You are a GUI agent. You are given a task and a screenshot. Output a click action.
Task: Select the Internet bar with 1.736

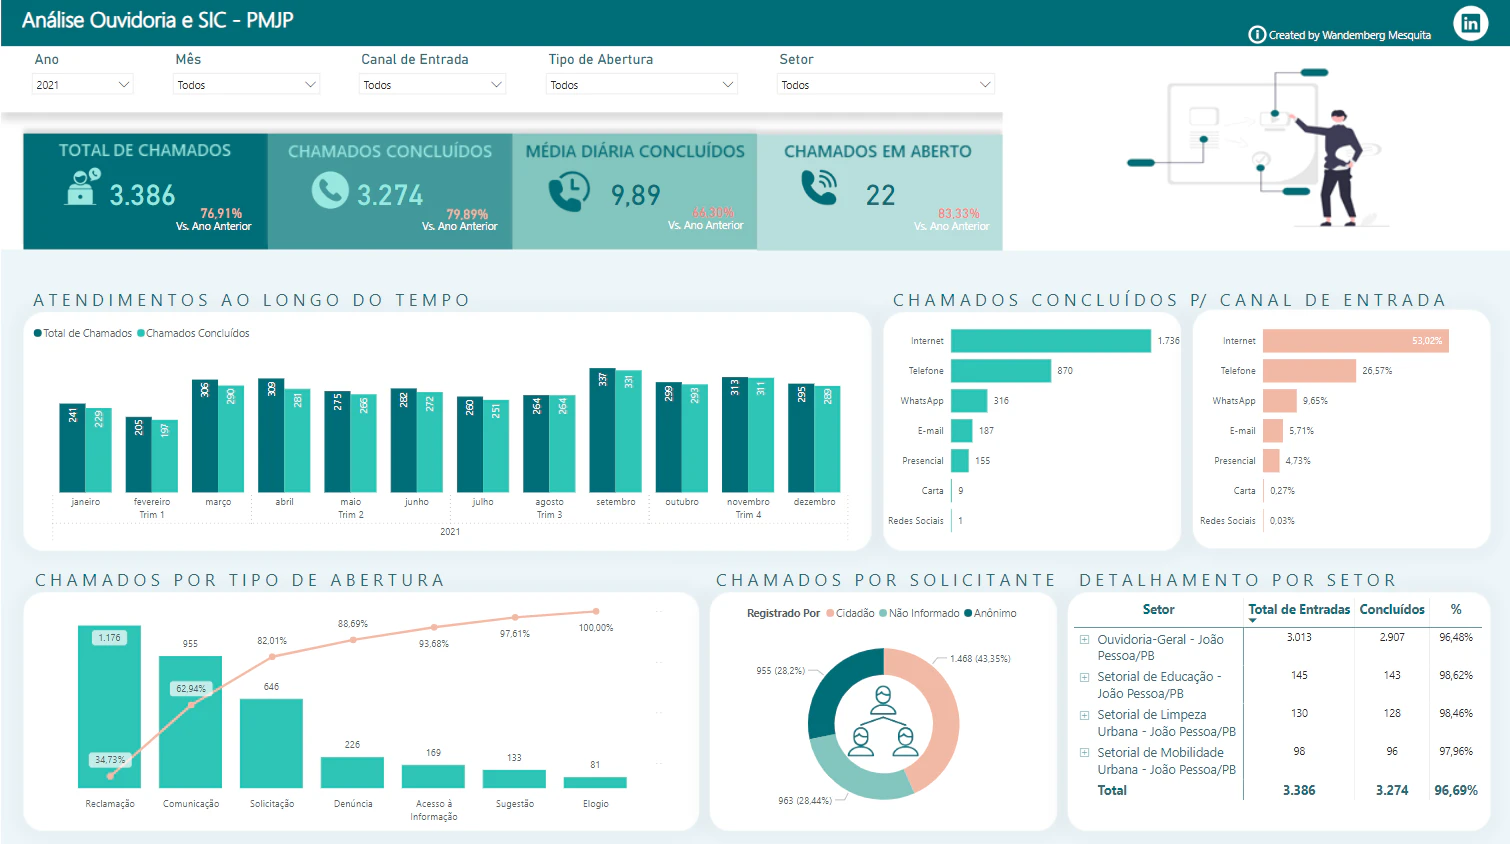(1051, 341)
